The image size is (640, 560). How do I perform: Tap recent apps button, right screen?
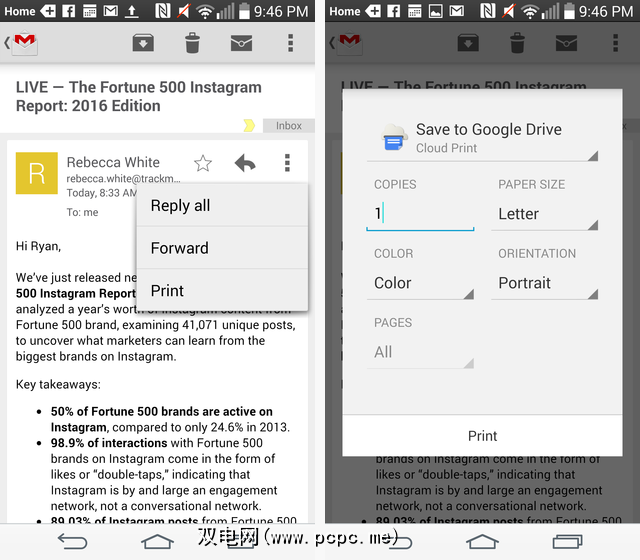(x=567, y=542)
